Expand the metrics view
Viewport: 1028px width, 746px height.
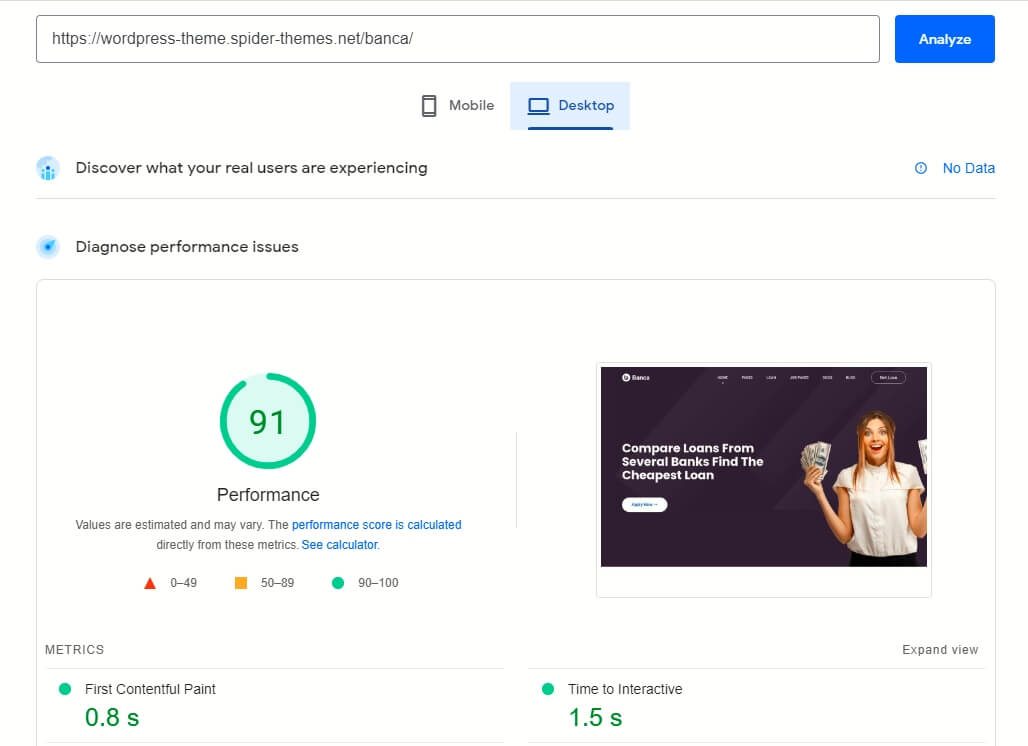(x=940, y=650)
